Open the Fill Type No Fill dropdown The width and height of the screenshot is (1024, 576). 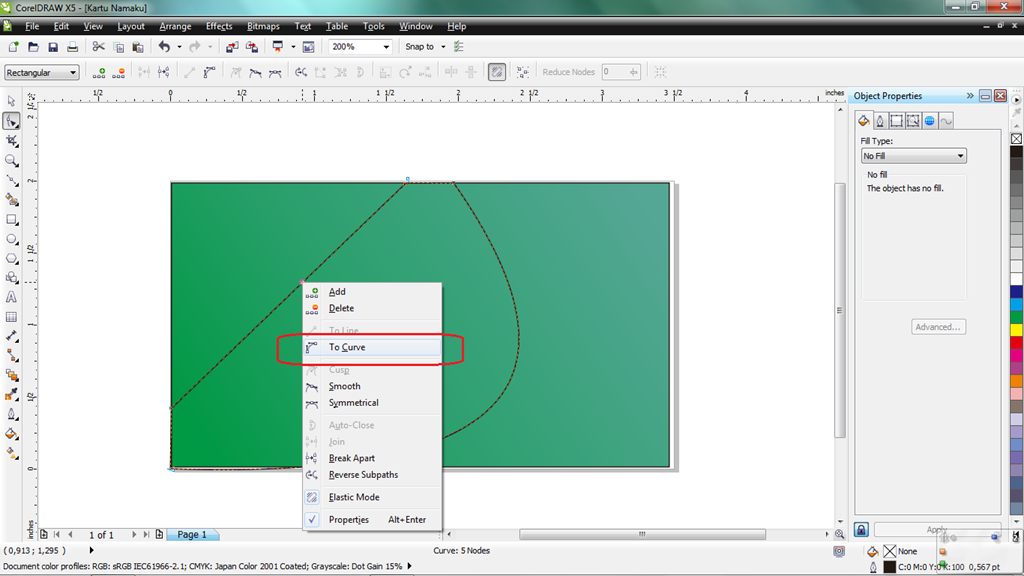pyautogui.click(x=913, y=156)
